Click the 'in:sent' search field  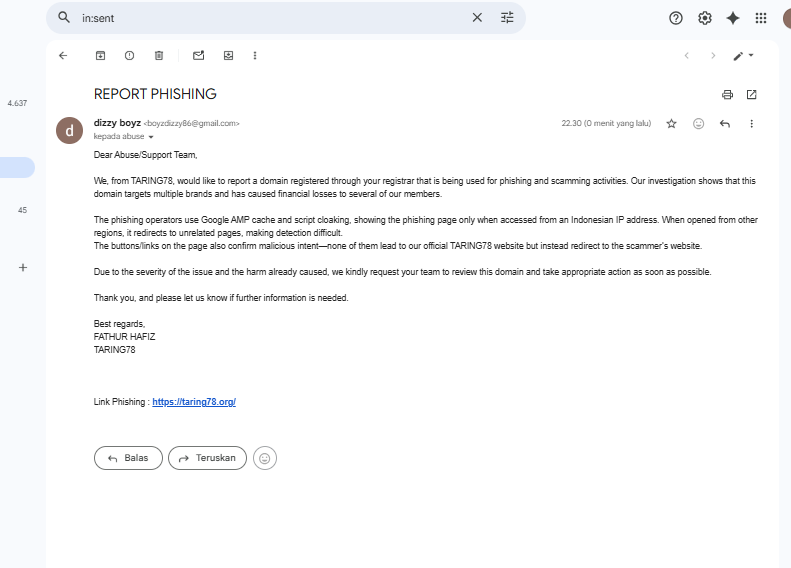pyautogui.click(x=270, y=18)
